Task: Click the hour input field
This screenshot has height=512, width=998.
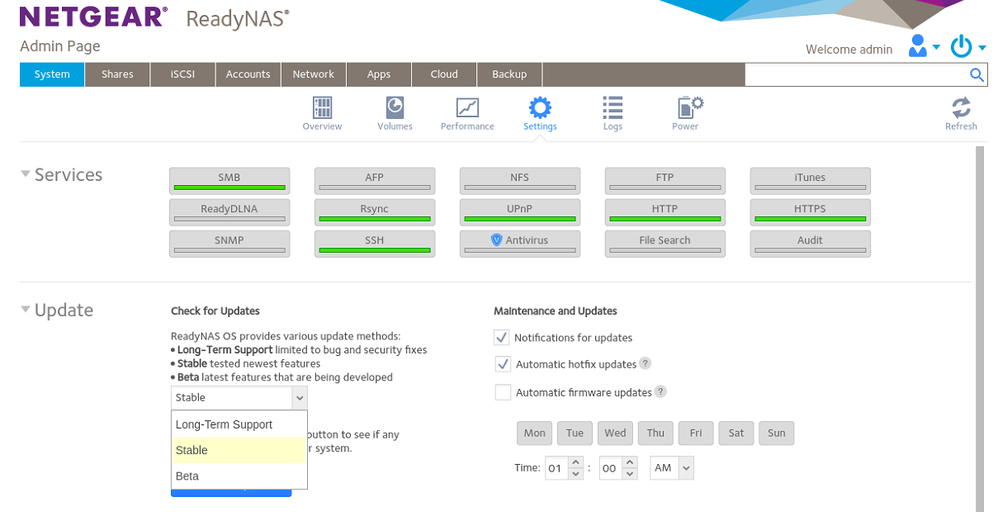Action: [x=557, y=467]
